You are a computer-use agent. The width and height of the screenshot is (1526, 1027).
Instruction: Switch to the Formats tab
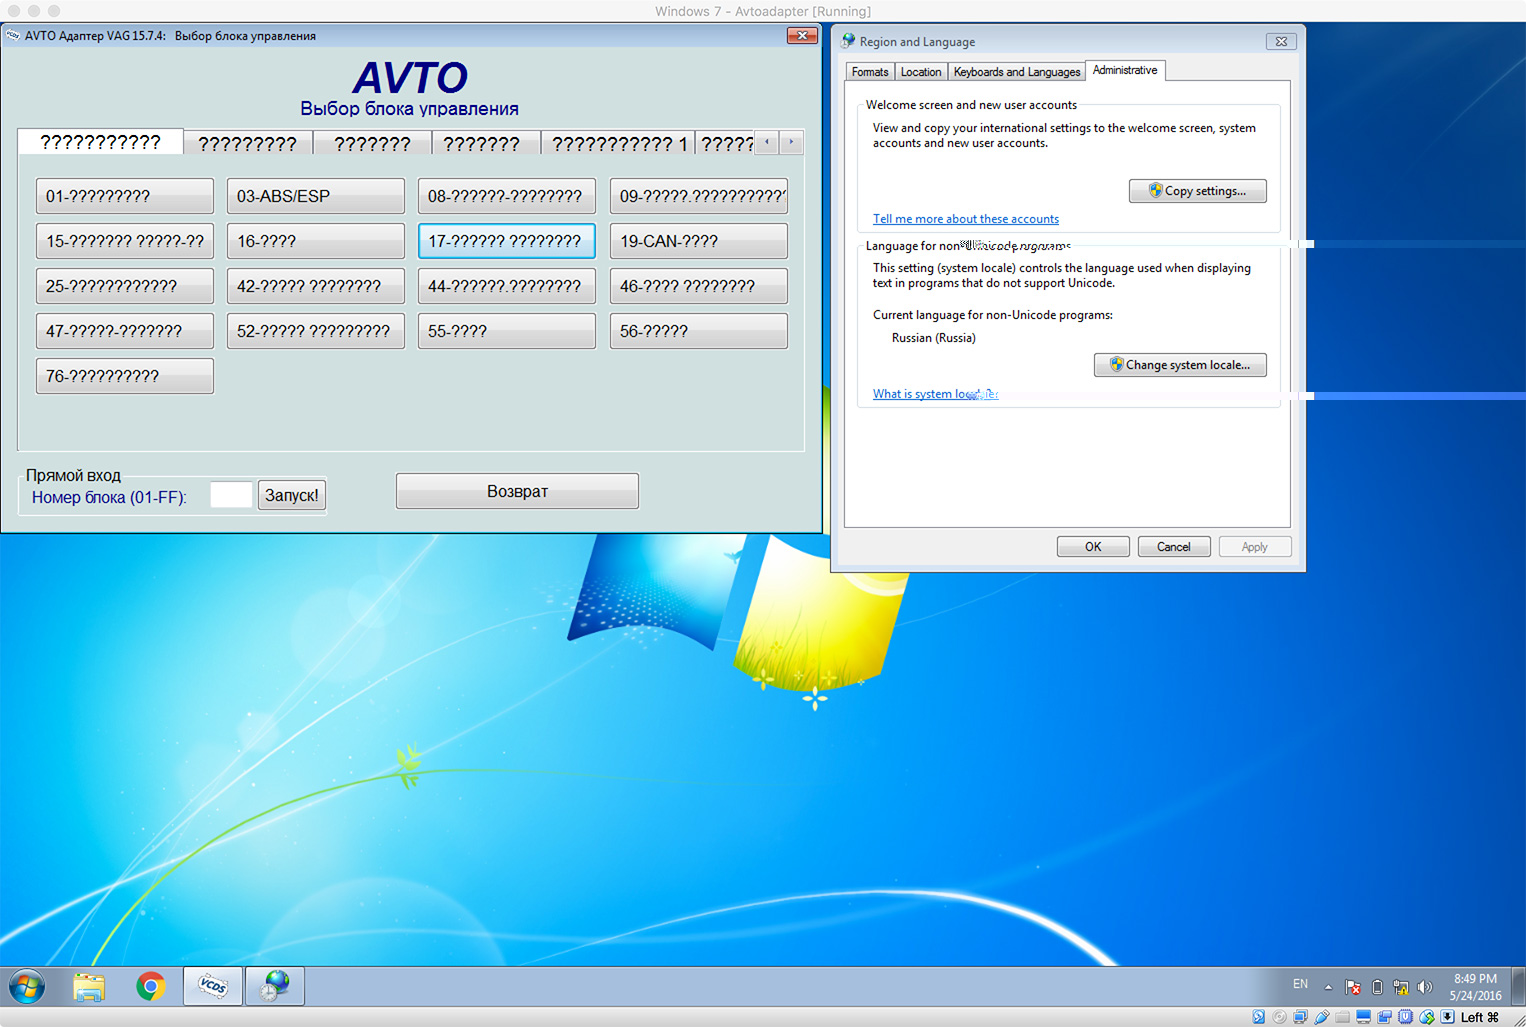[x=869, y=72]
